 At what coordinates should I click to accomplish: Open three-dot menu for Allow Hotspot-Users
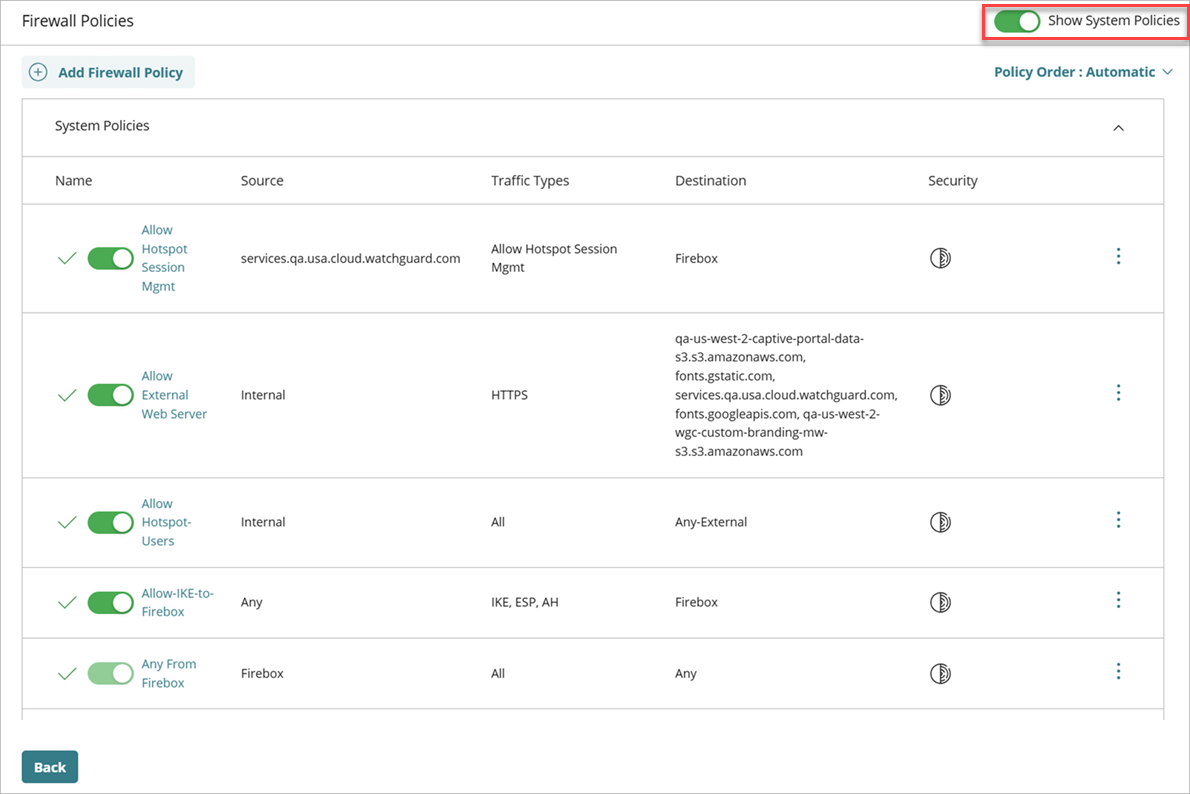(1118, 519)
